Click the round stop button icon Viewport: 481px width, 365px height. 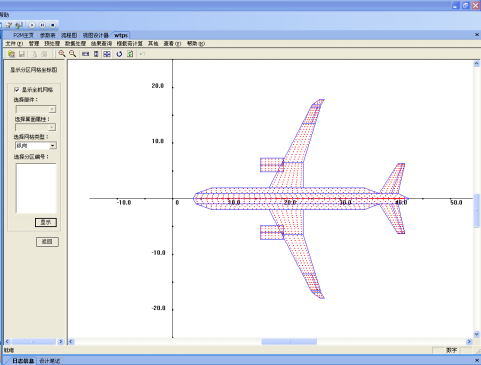tap(53, 25)
